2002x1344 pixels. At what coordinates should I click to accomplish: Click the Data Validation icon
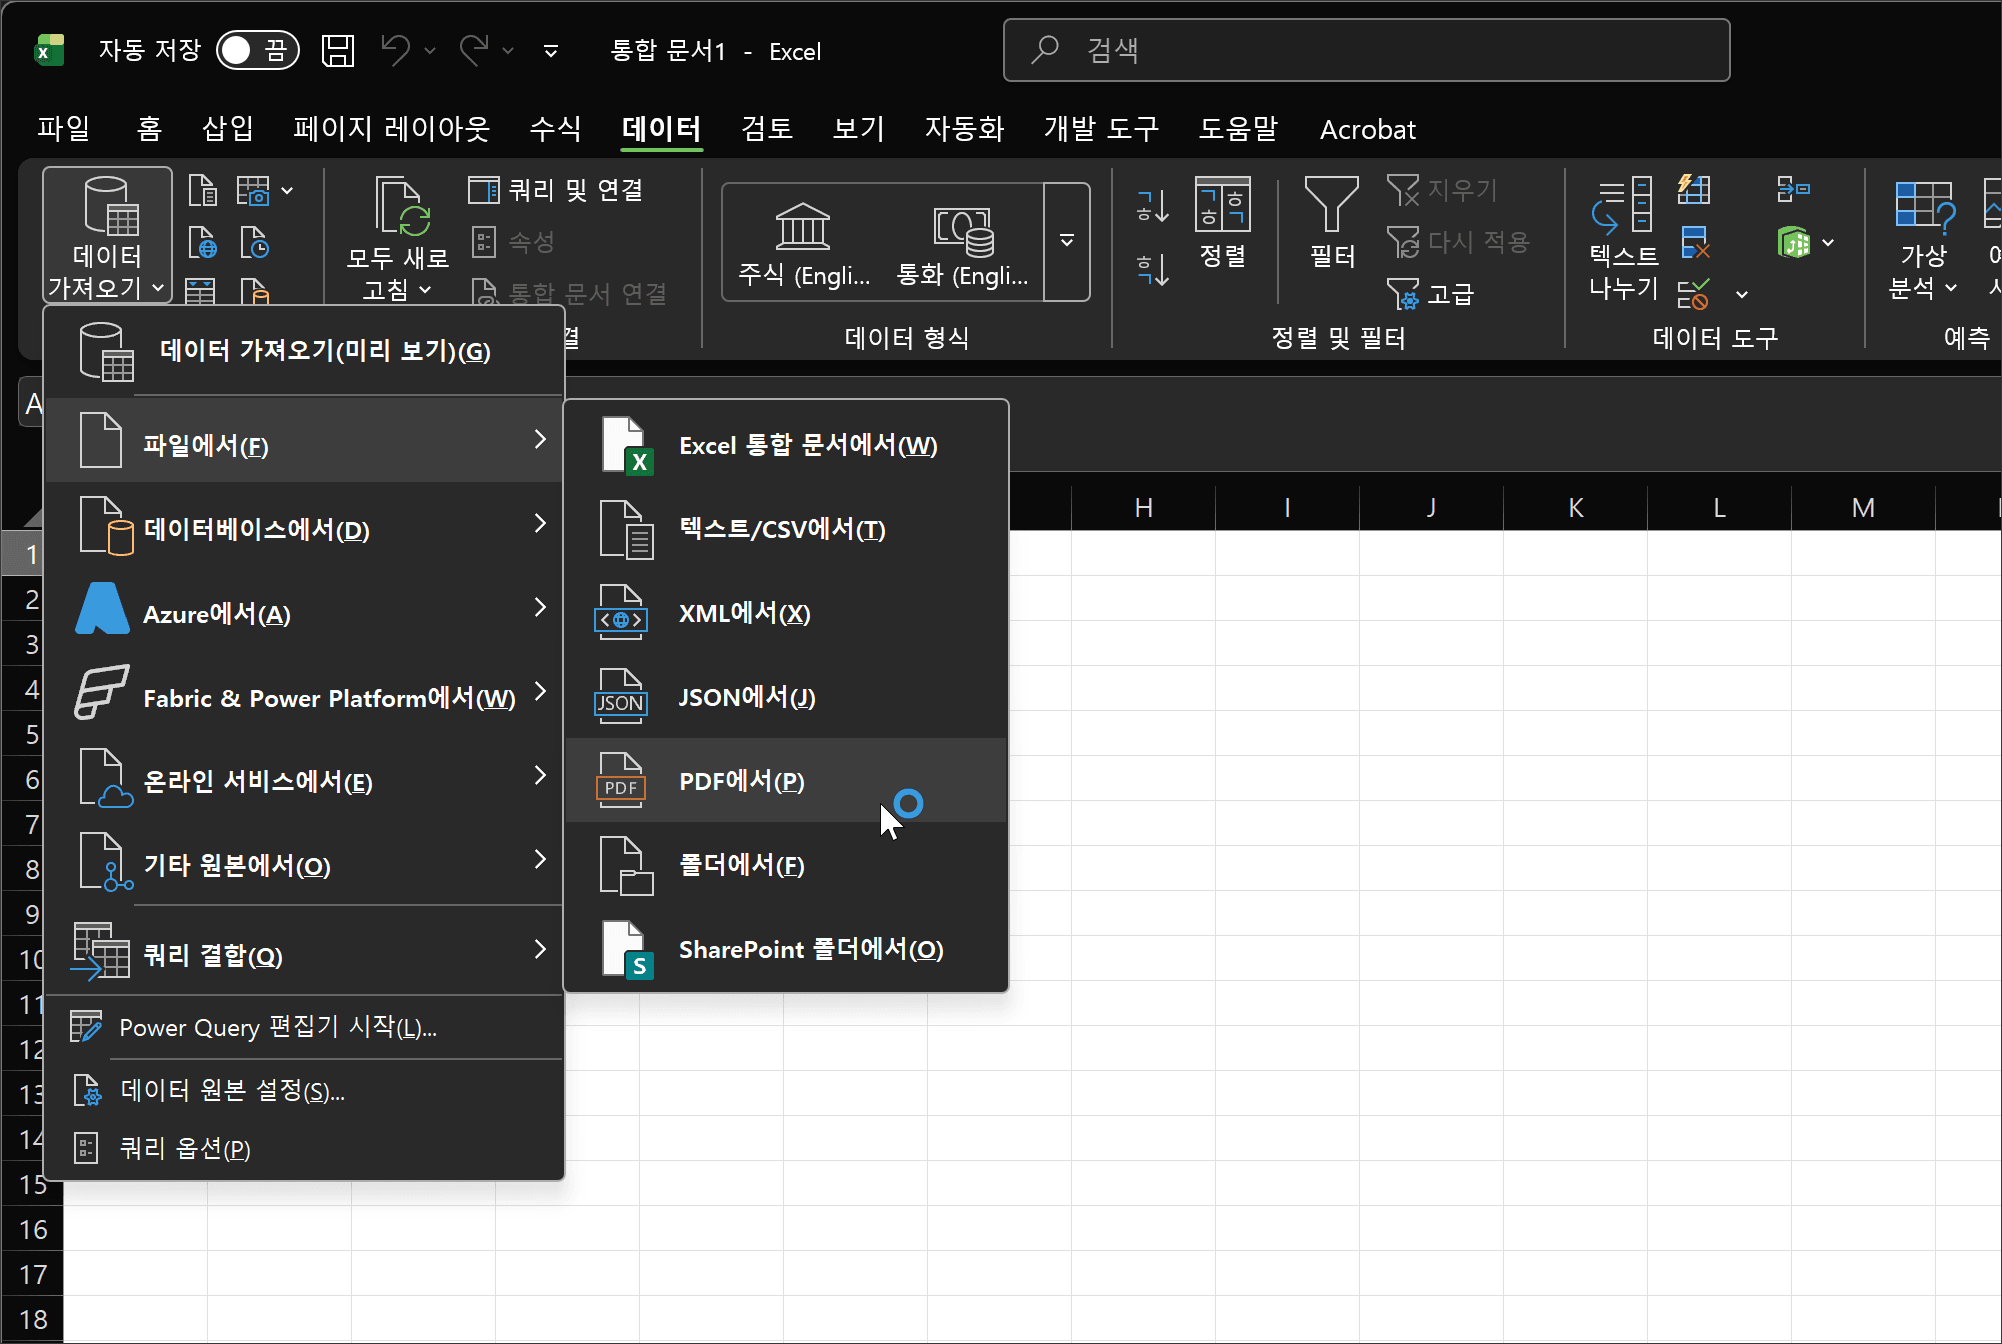coord(1694,294)
